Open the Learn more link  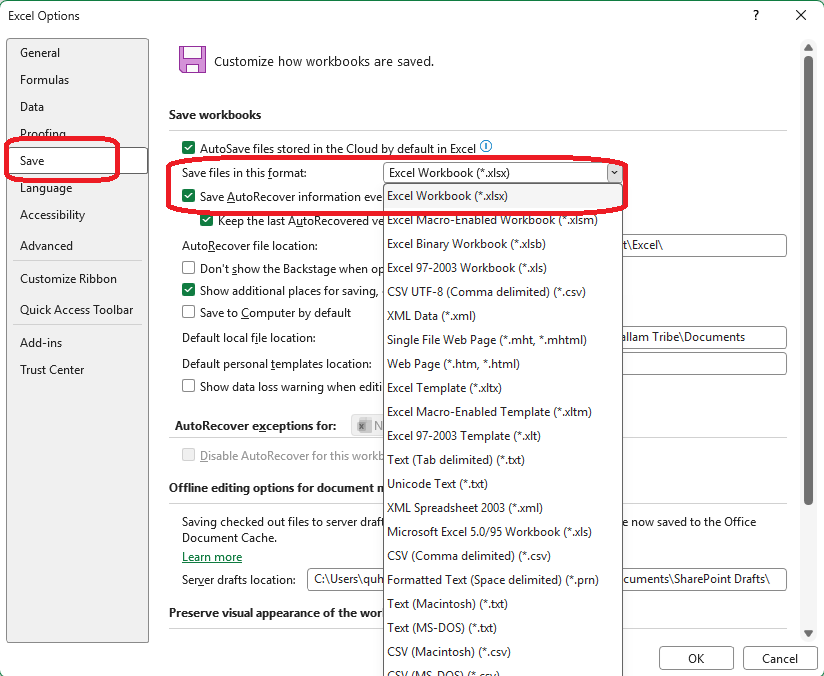pos(212,557)
